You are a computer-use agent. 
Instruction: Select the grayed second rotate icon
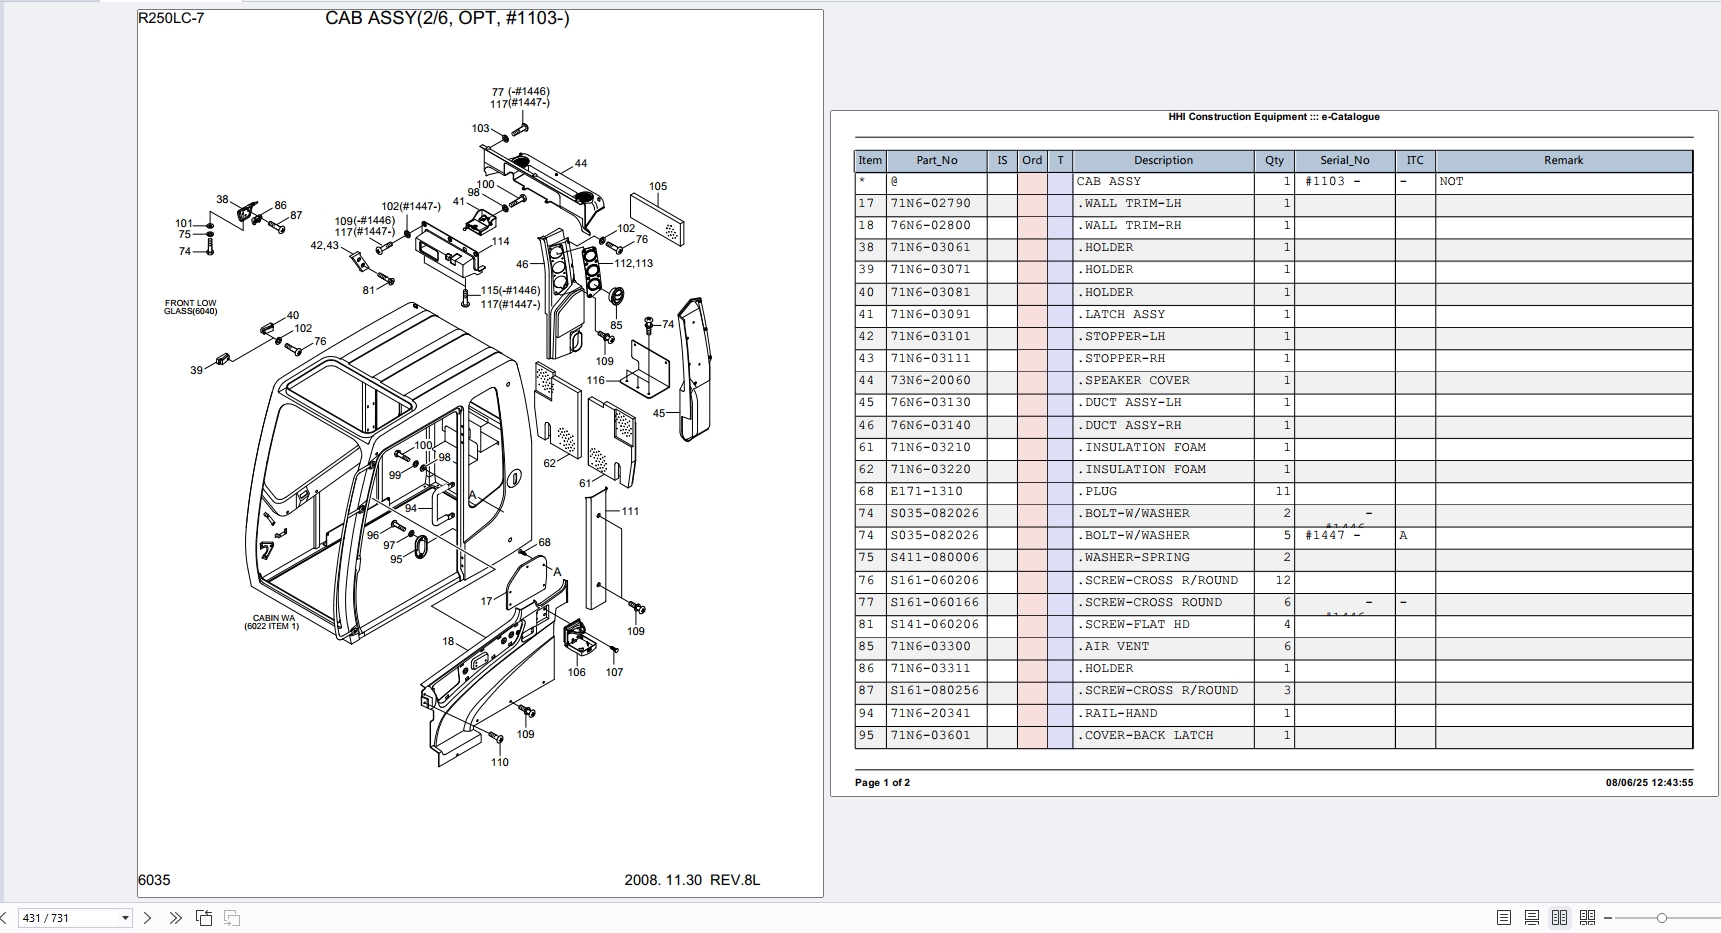233,918
